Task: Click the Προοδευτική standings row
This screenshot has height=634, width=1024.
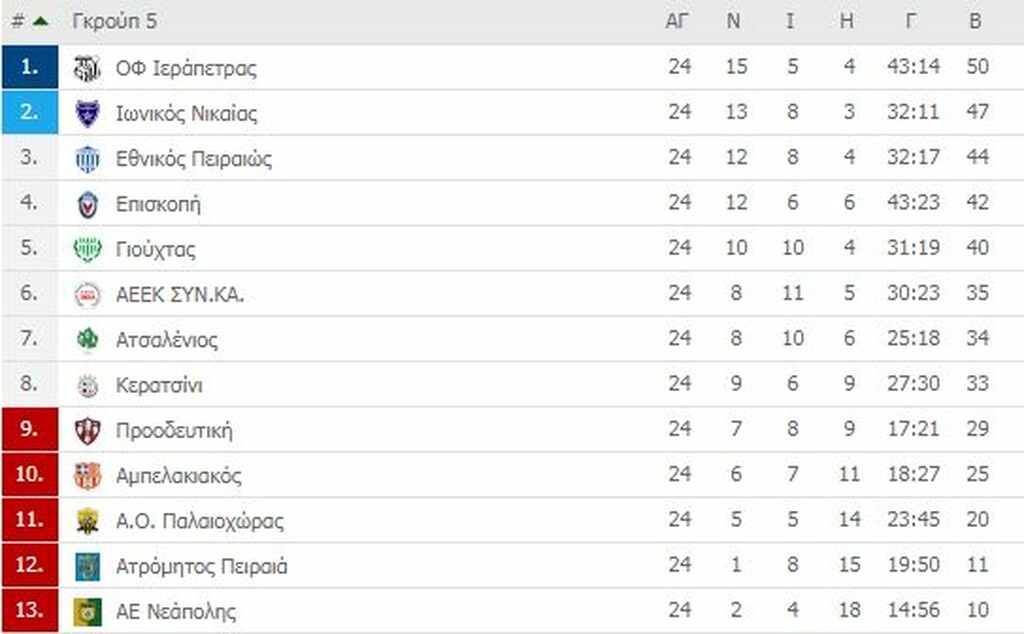Action: pos(400,429)
